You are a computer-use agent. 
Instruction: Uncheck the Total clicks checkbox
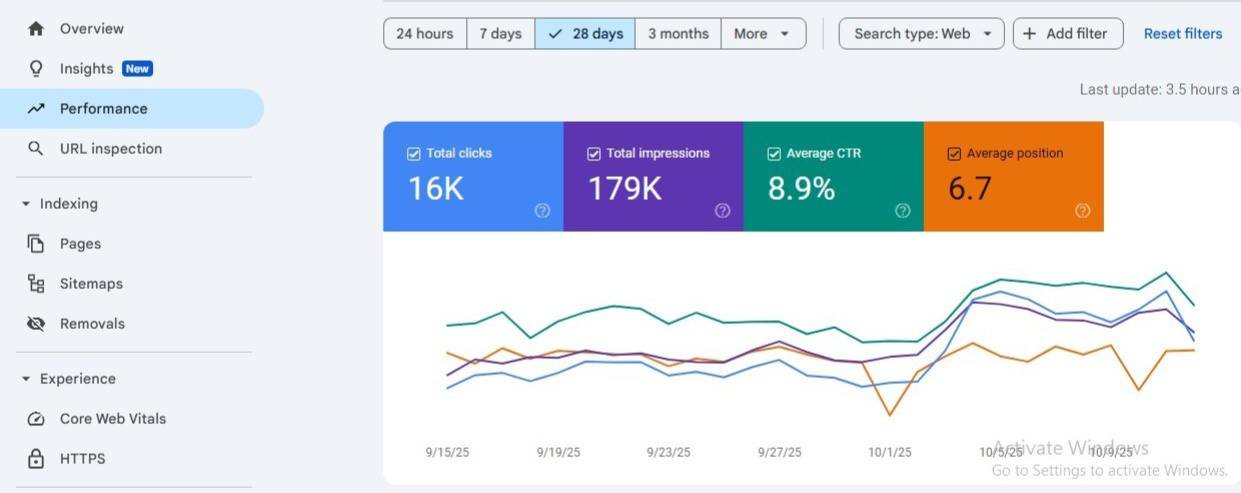tap(413, 154)
